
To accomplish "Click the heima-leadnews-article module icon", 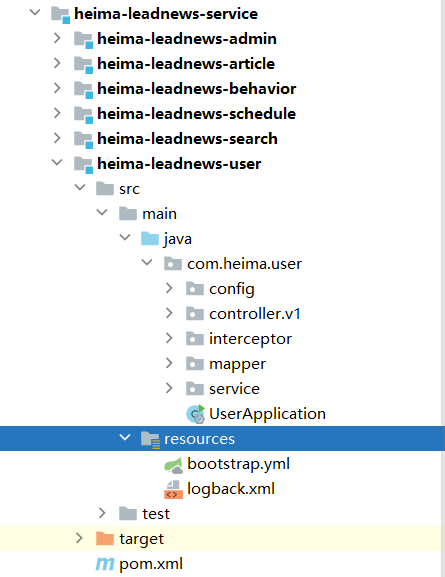I will tap(83, 65).
